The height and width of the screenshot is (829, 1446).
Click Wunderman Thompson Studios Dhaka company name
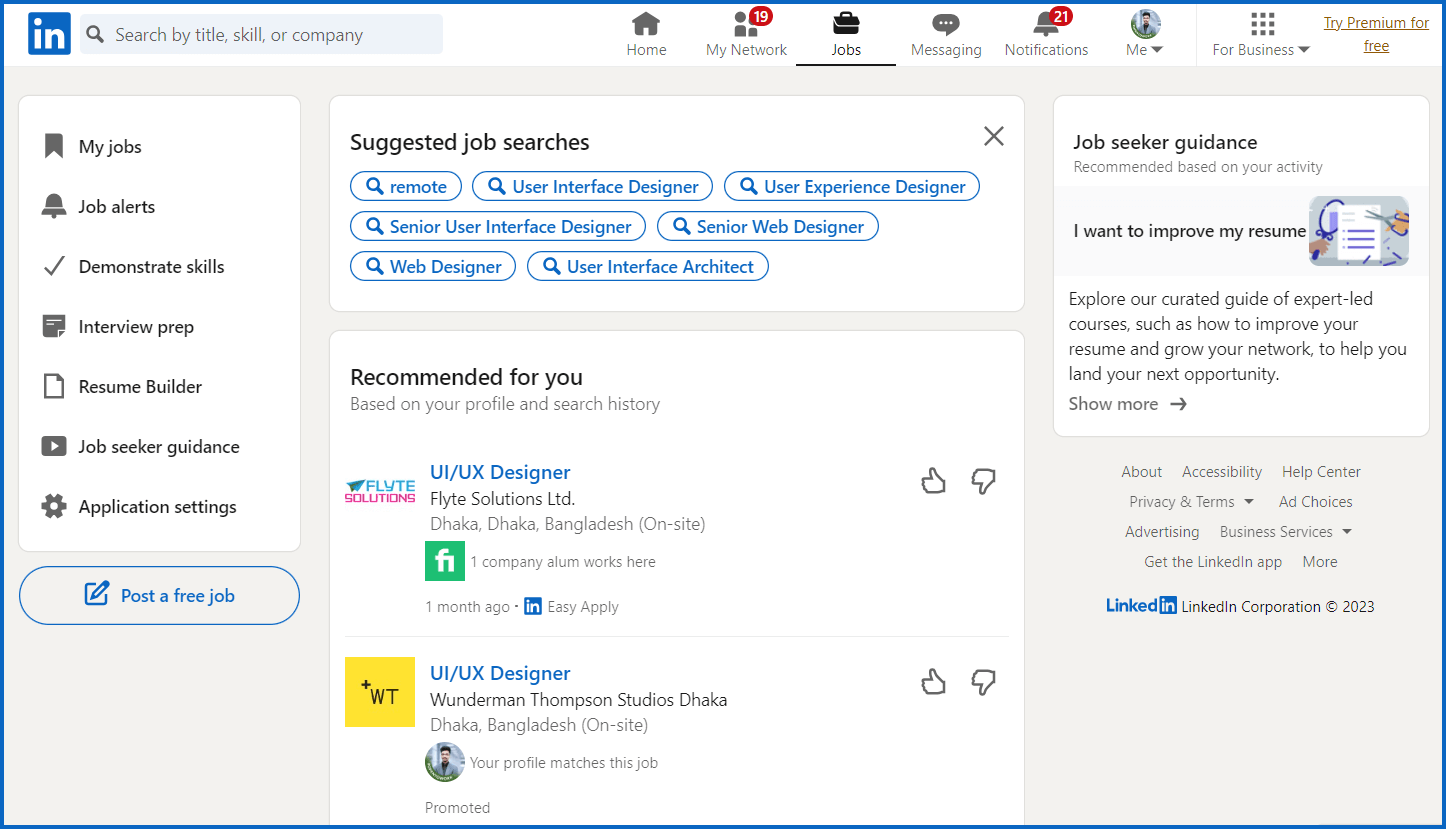(578, 700)
